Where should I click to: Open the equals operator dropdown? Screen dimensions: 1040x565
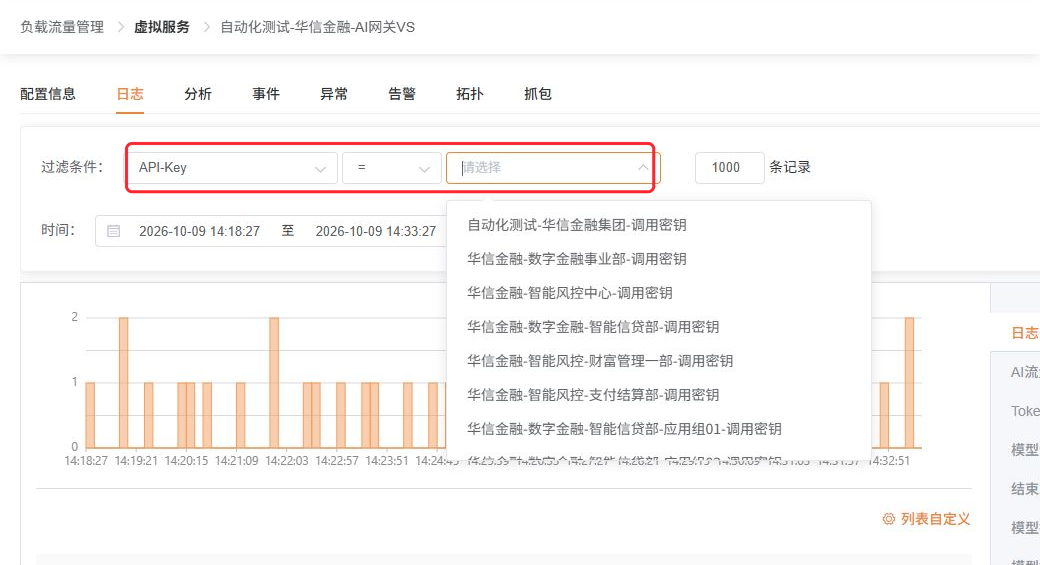point(392,168)
